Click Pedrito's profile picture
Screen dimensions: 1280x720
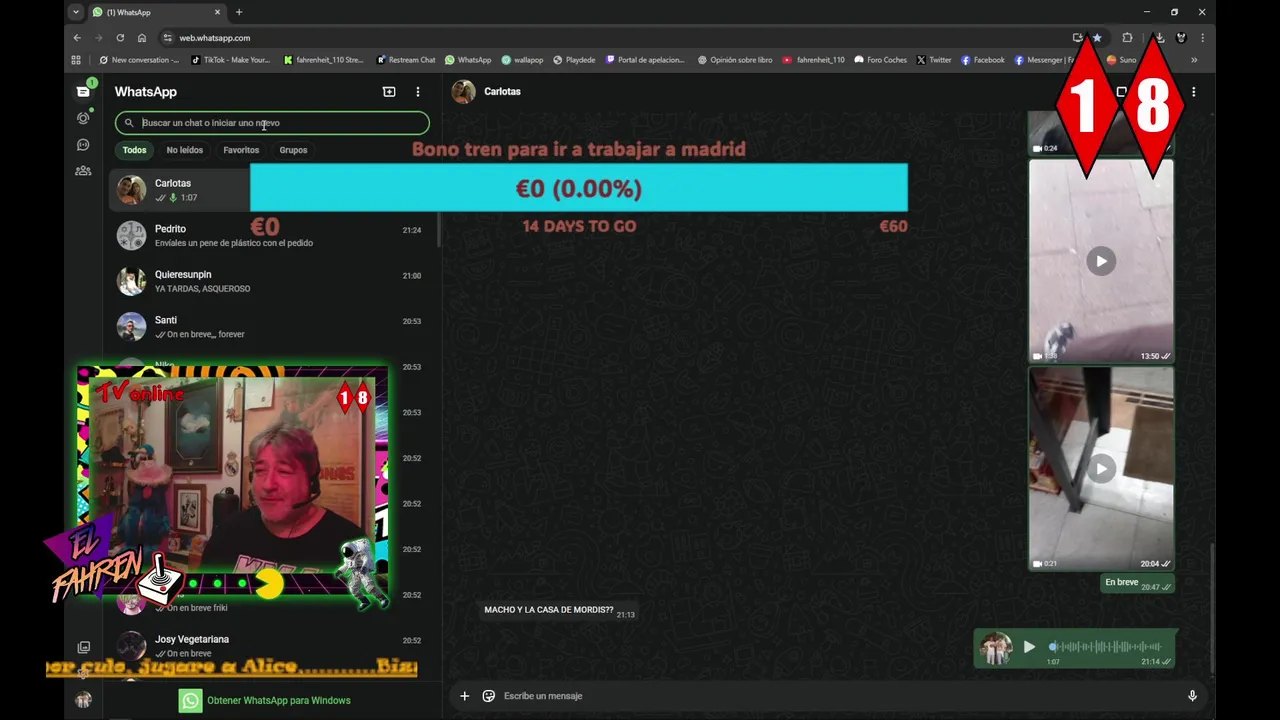click(131, 235)
